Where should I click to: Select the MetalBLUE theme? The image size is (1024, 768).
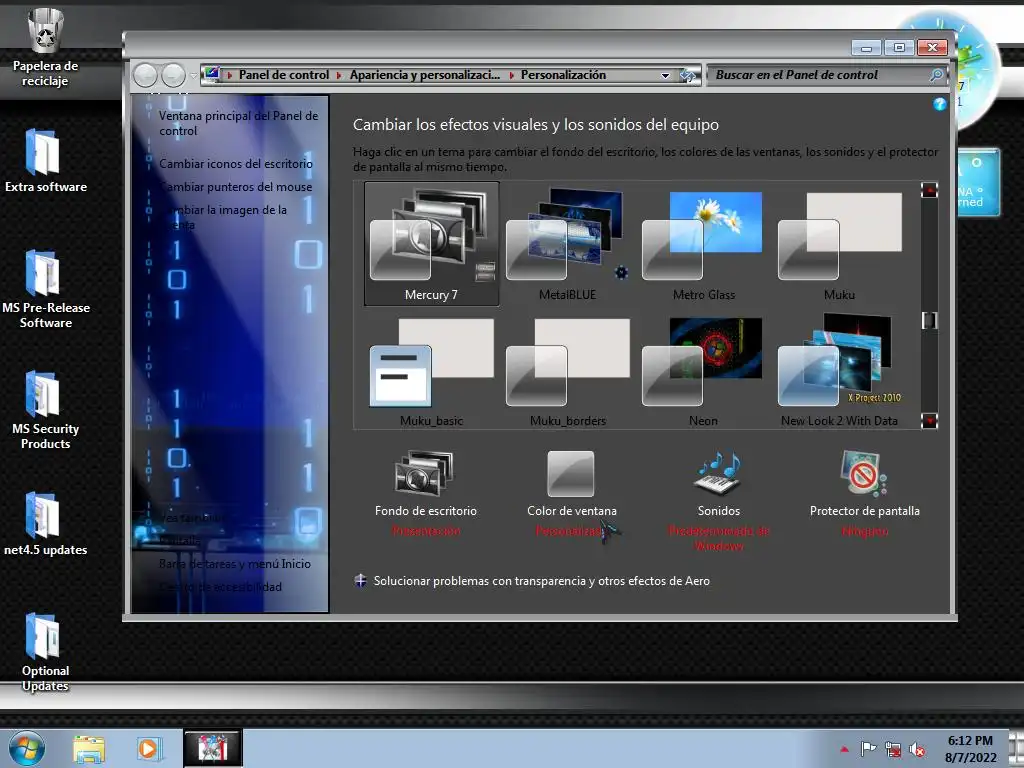tap(568, 244)
